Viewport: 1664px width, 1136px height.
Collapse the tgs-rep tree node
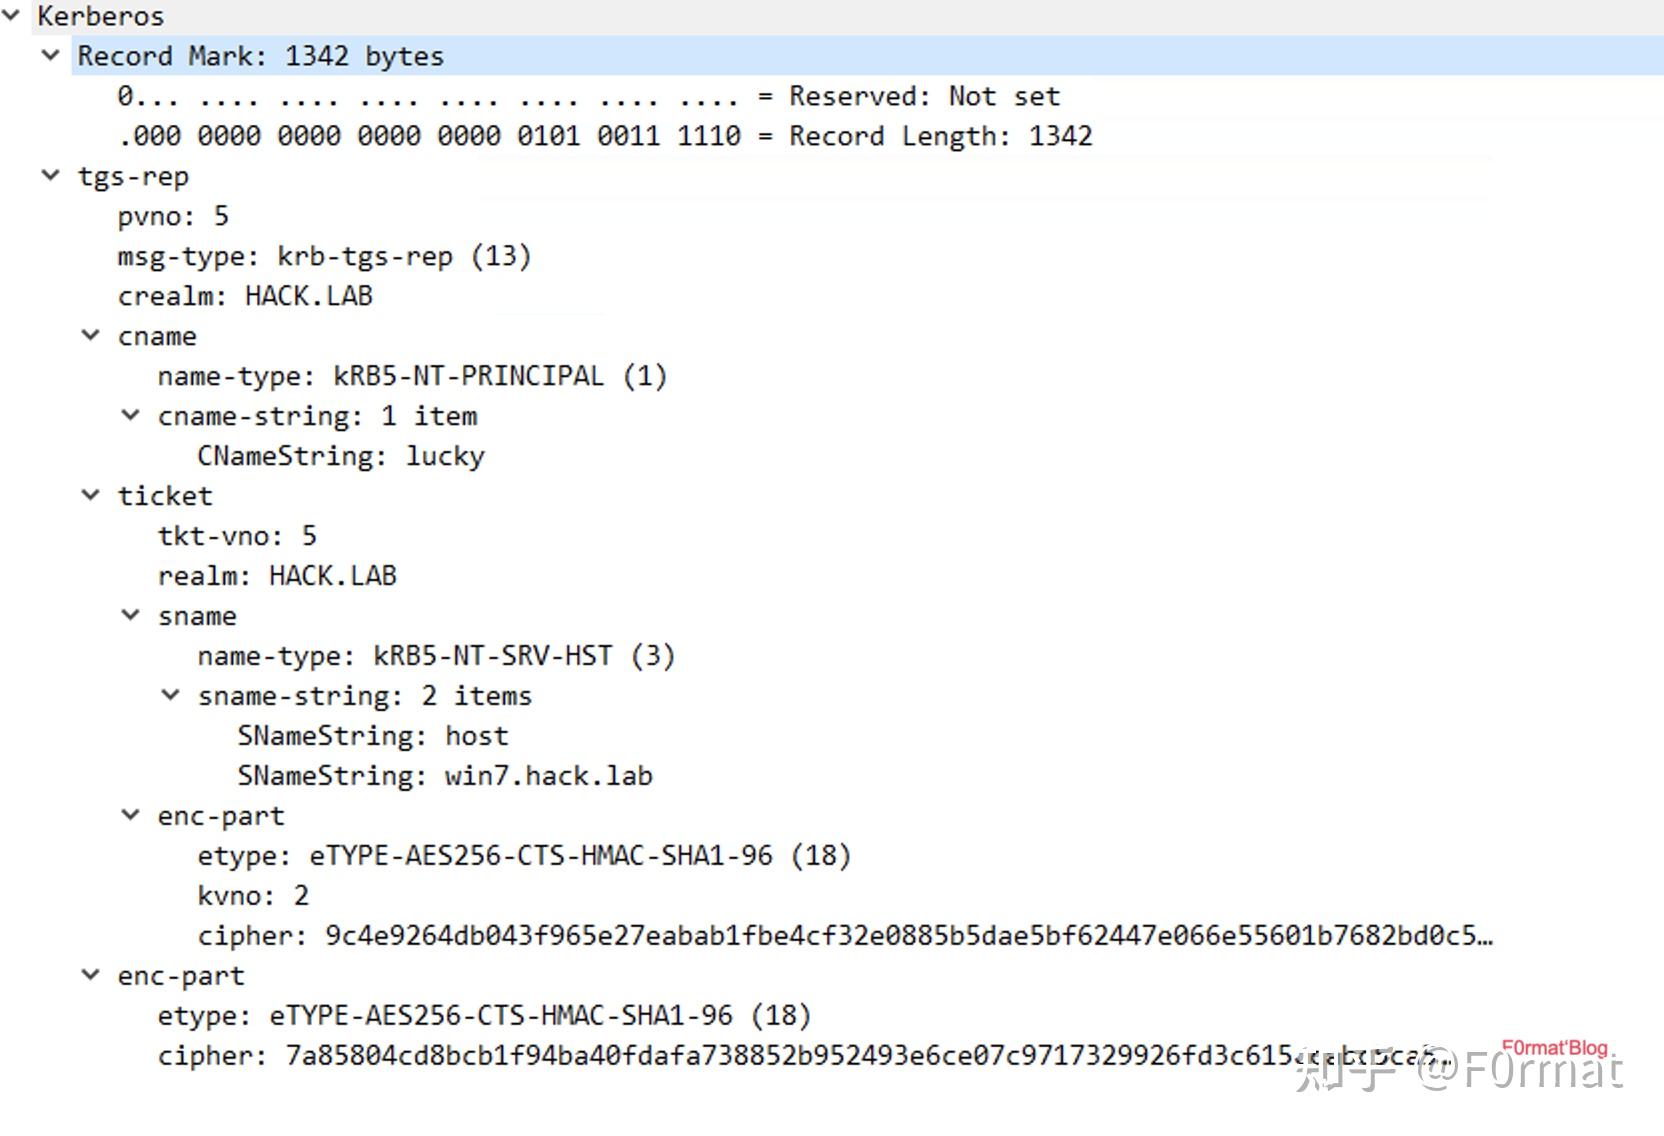coord(51,175)
